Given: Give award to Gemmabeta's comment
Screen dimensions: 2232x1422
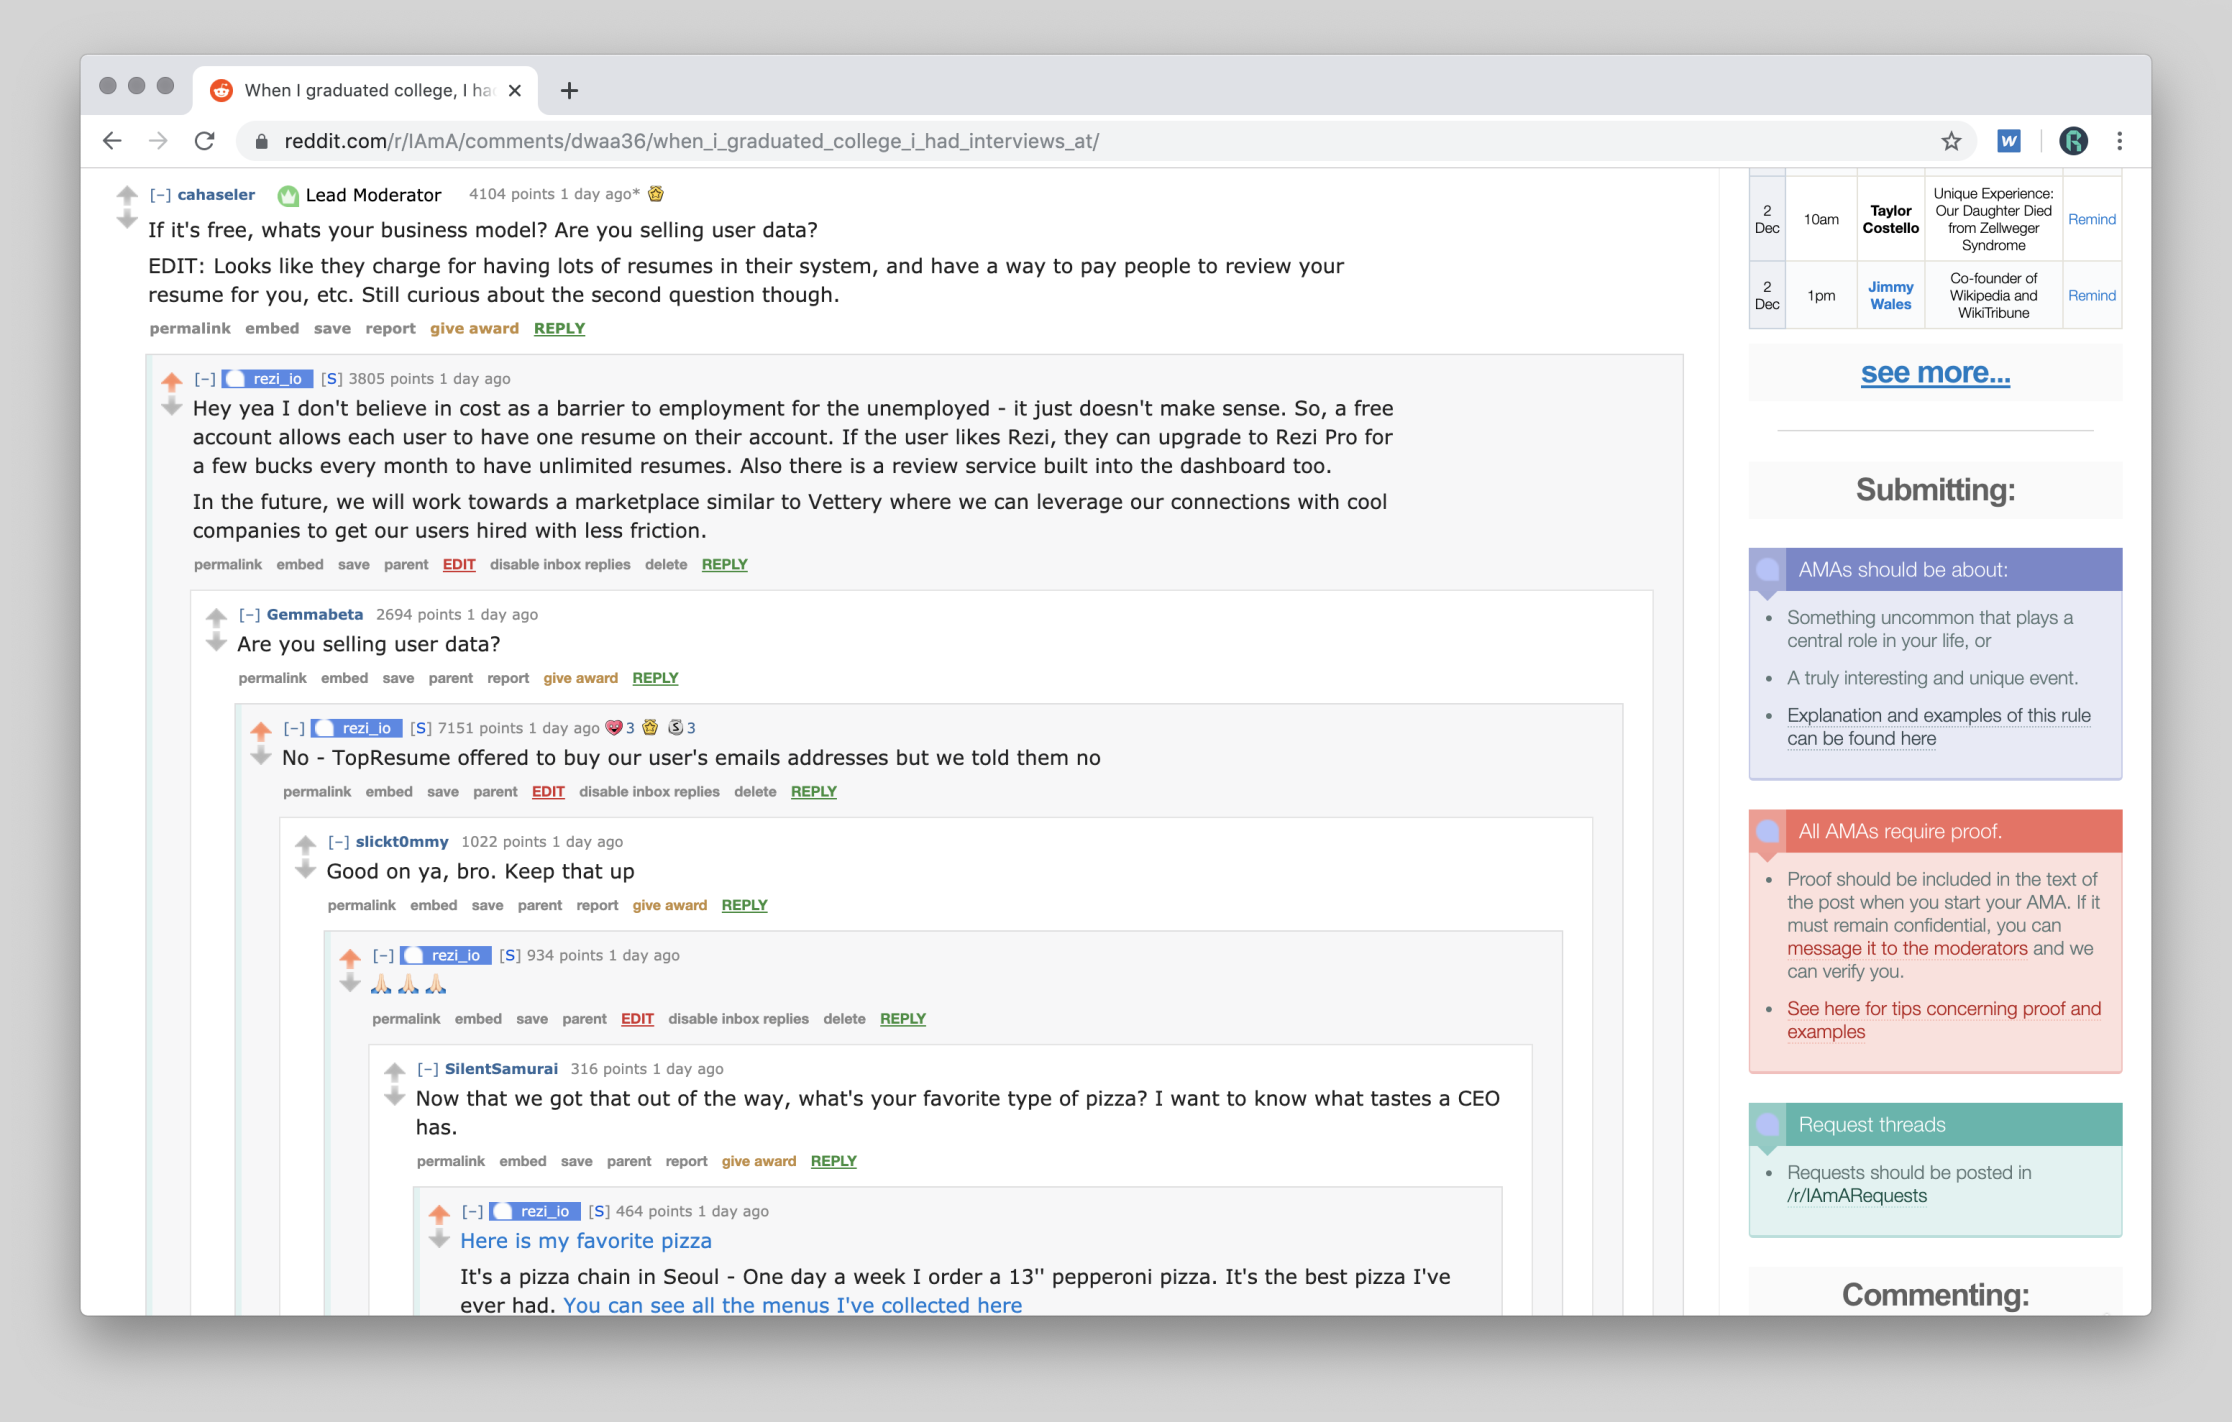Looking at the screenshot, I should tap(580, 677).
